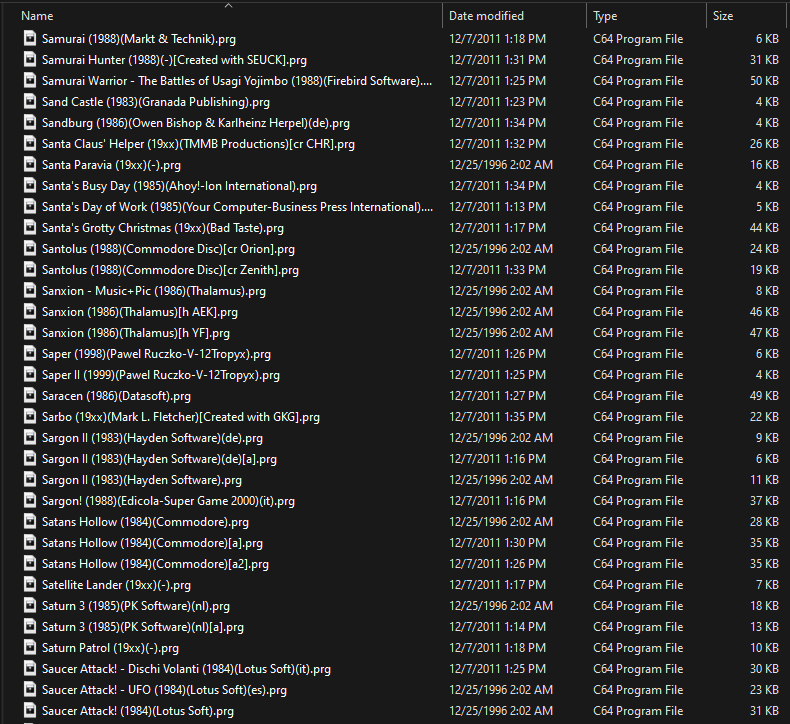Select Sargon II (1983)(Hayden Software).prg
790x724 pixels.
coord(142,480)
